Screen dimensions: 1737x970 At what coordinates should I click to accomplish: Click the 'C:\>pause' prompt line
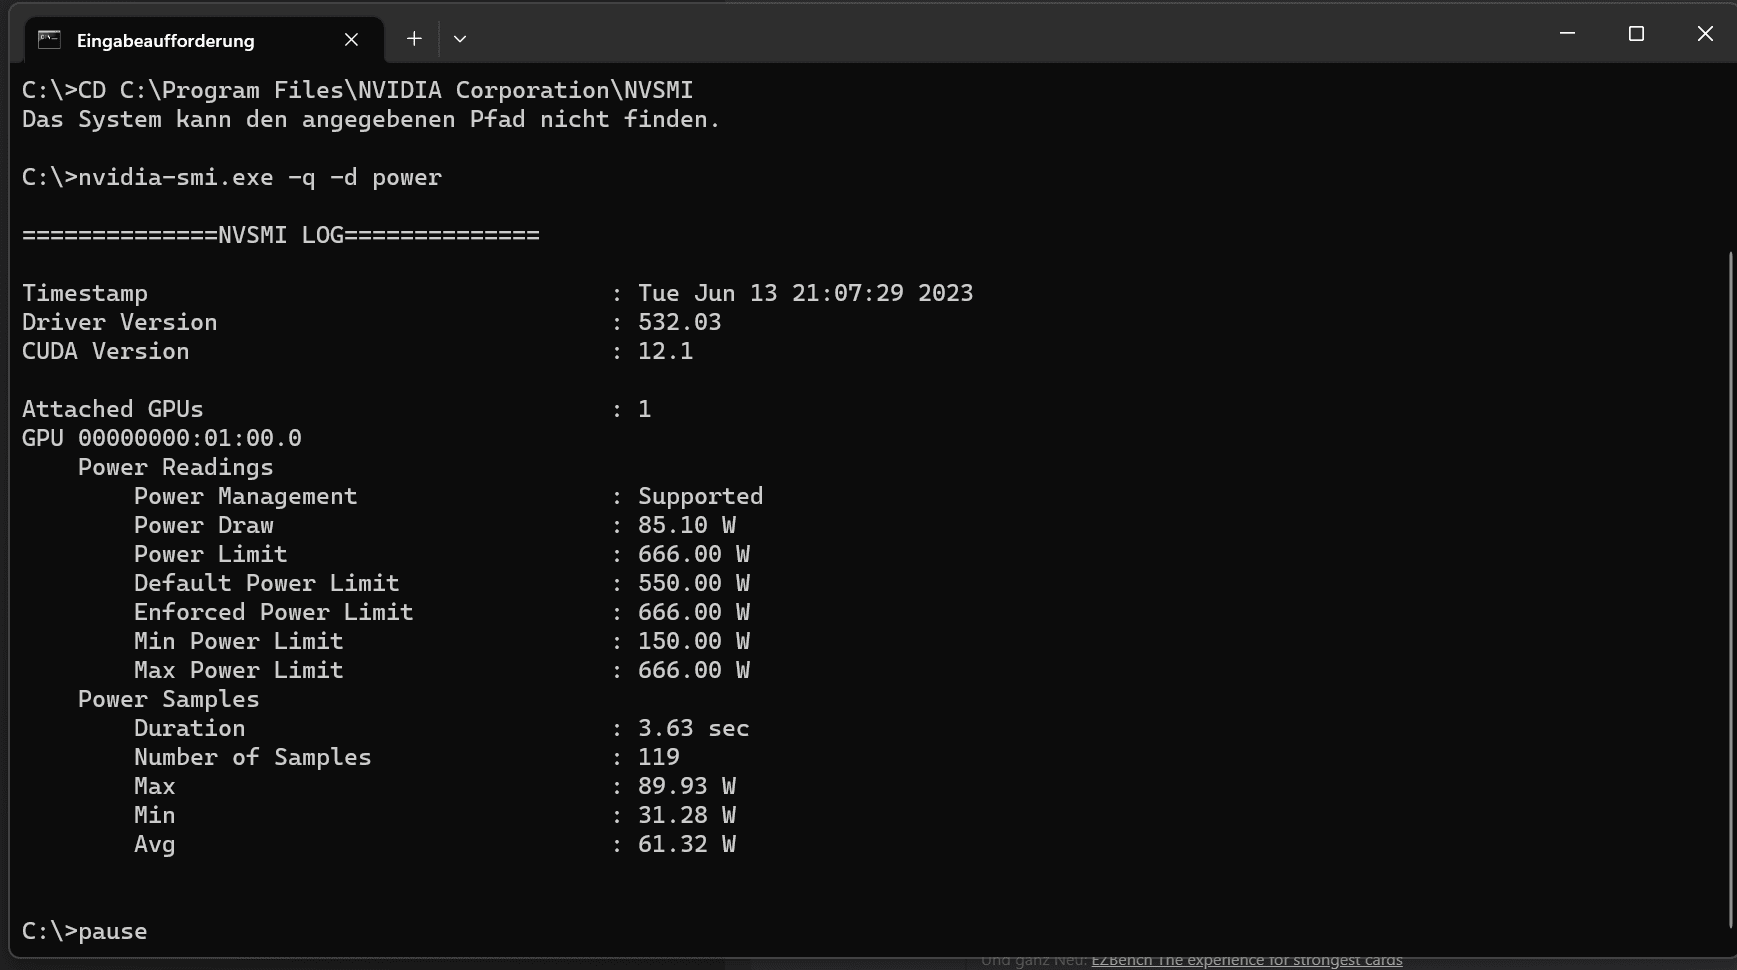tap(85, 932)
